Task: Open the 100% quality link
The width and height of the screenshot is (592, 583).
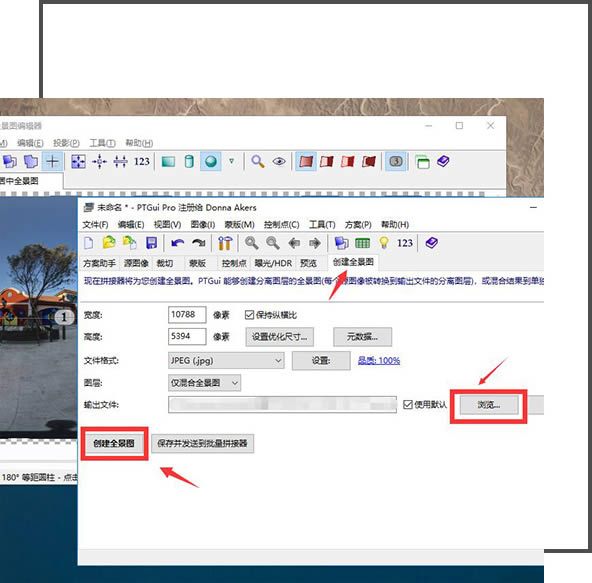Action: coord(379,361)
